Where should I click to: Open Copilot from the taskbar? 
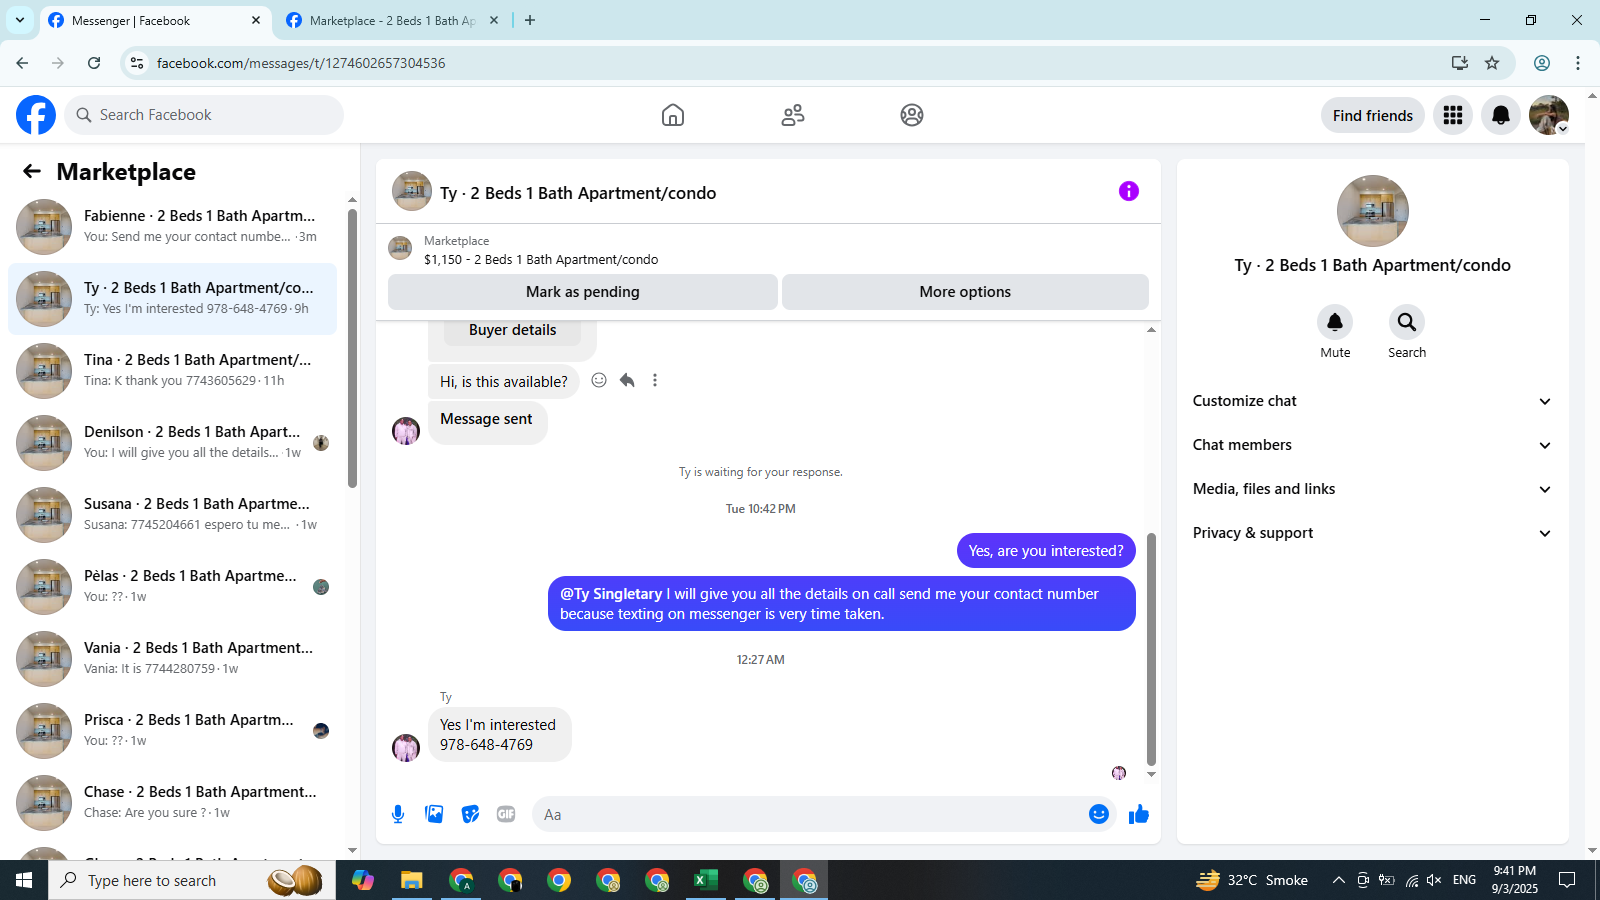pyautogui.click(x=363, y=880)
